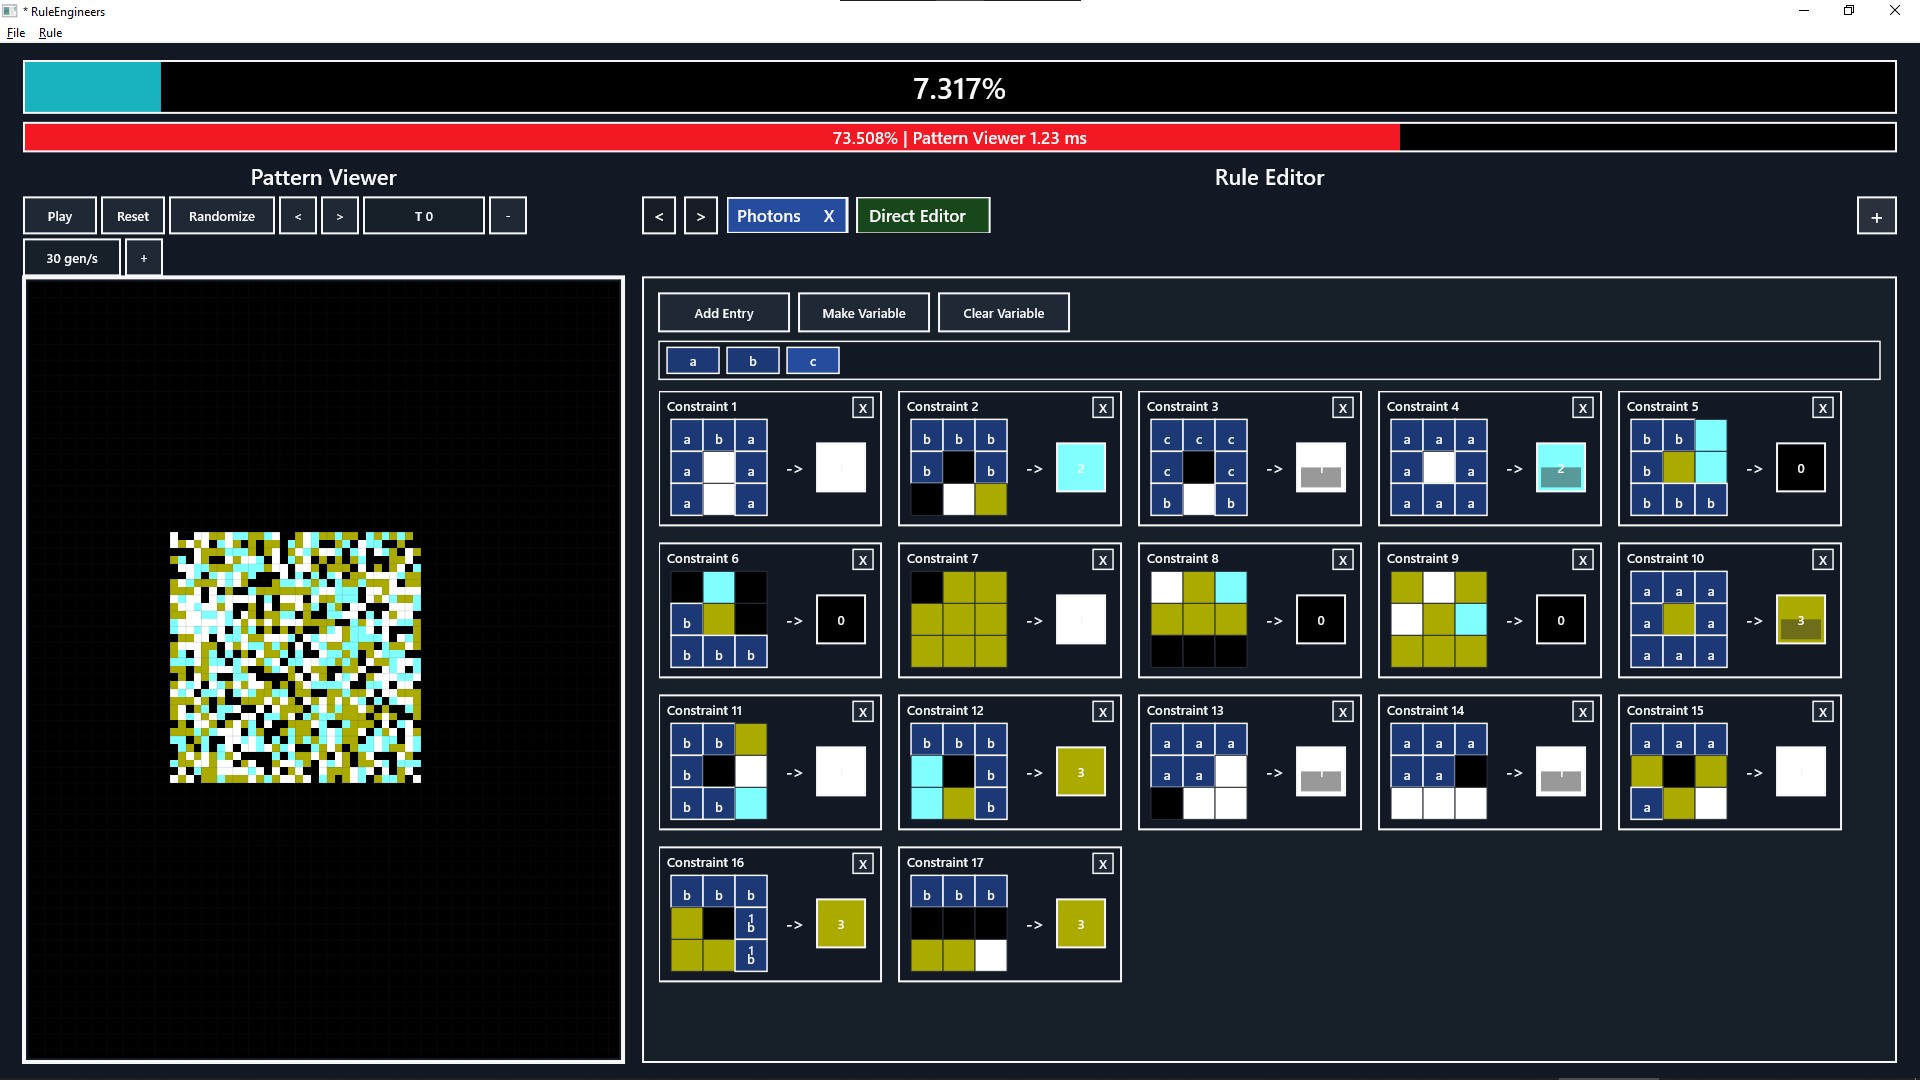This screenshot has width=1920, height=1080.
Task: Select variable b chip
Action: click(x=753, y=361)
